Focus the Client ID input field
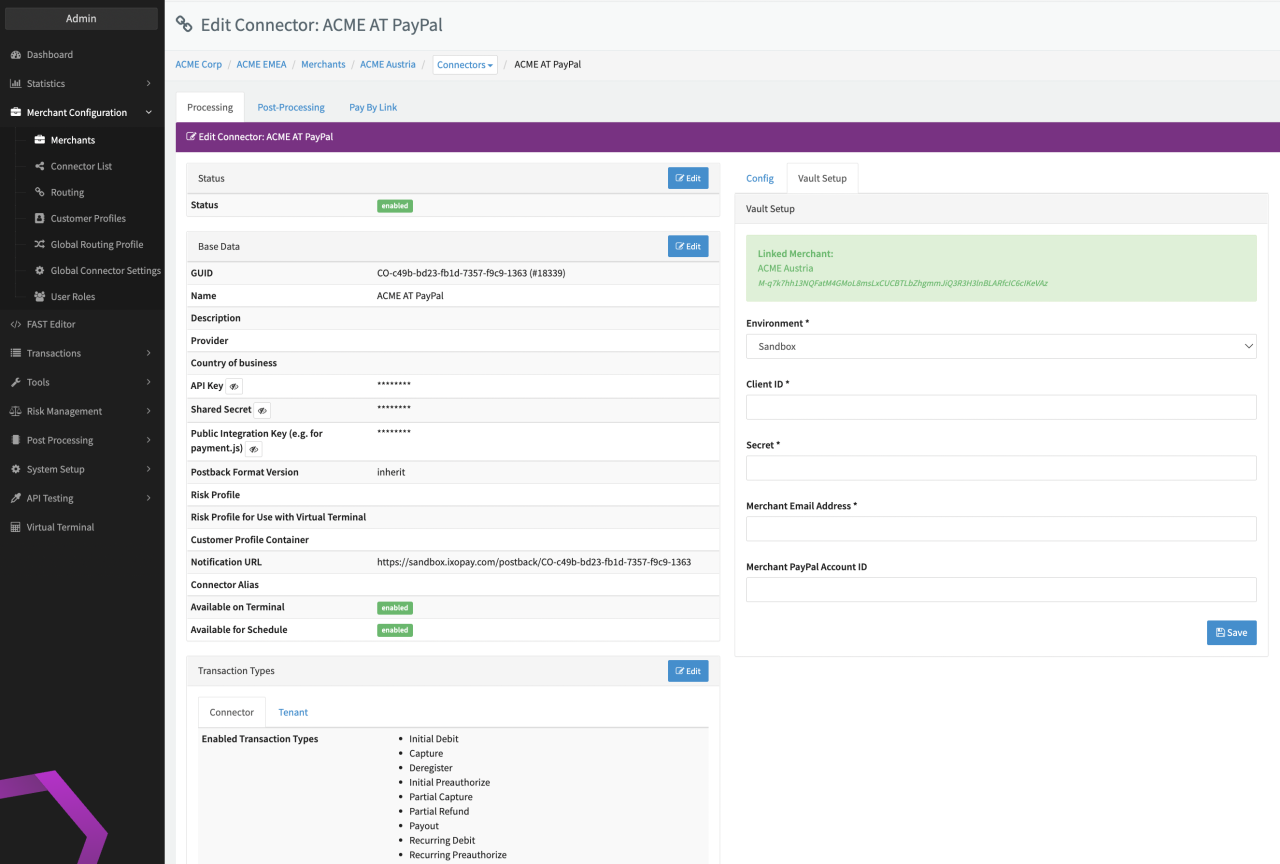The width and height of the screenshot is (1280, 864). tap(1000, 407)
